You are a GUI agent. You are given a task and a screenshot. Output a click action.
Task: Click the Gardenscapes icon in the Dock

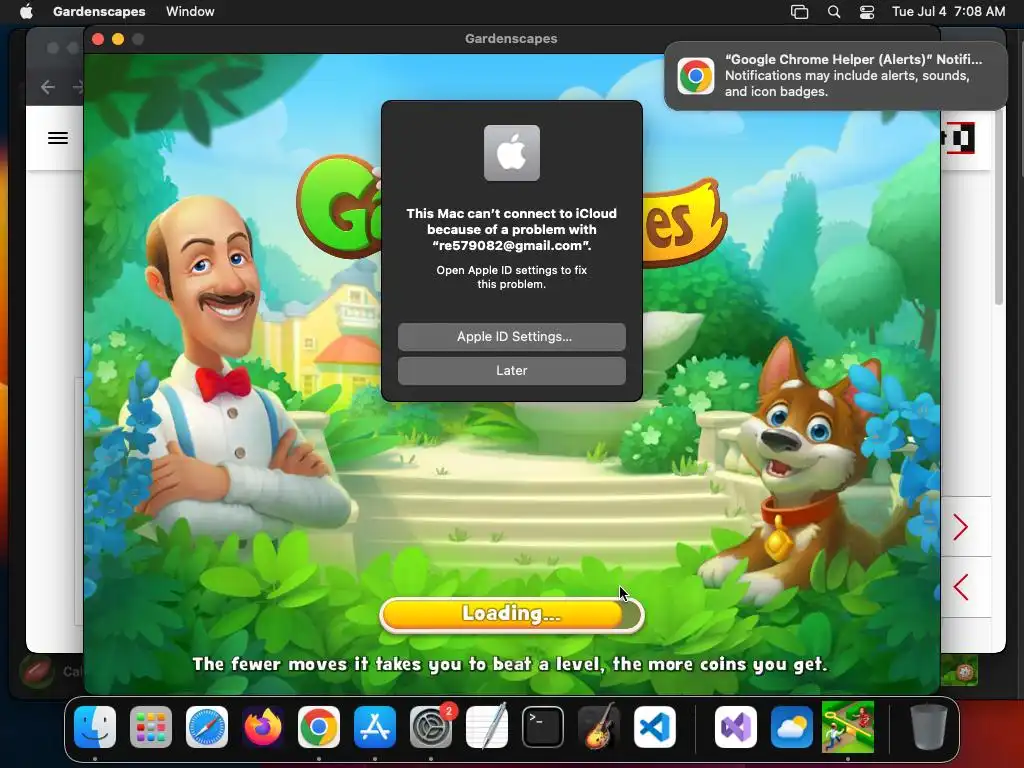click(848, 727)
